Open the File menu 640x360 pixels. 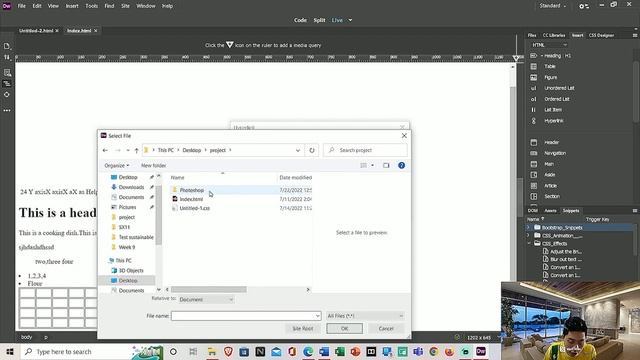(x=22, y=6)
